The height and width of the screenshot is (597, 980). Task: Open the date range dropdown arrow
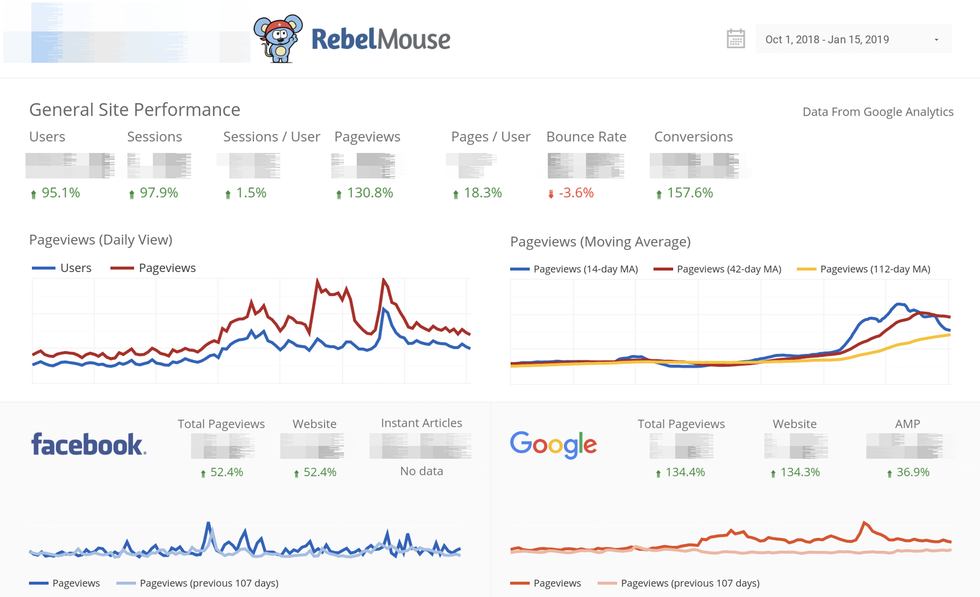[x=936, y=40]
